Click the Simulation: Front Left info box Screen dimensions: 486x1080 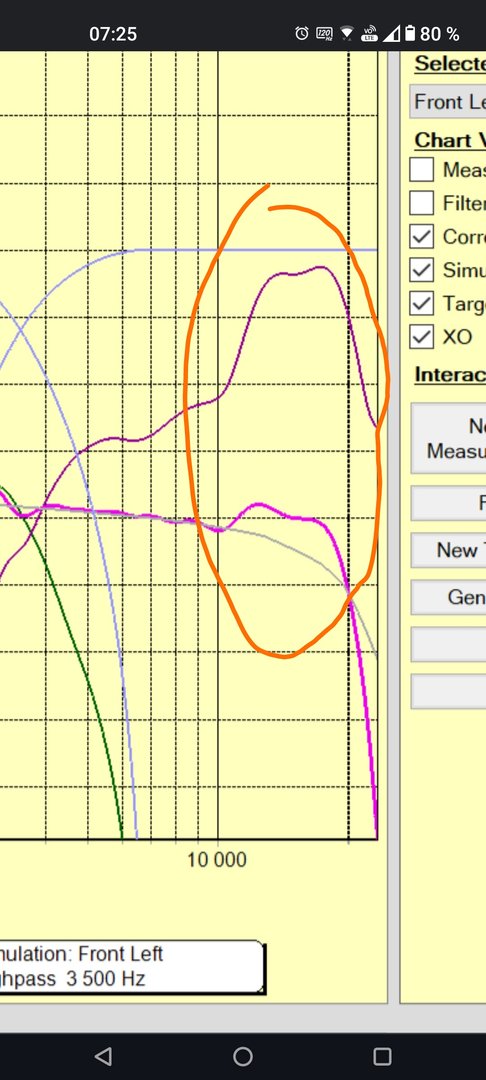pos(132,967)
